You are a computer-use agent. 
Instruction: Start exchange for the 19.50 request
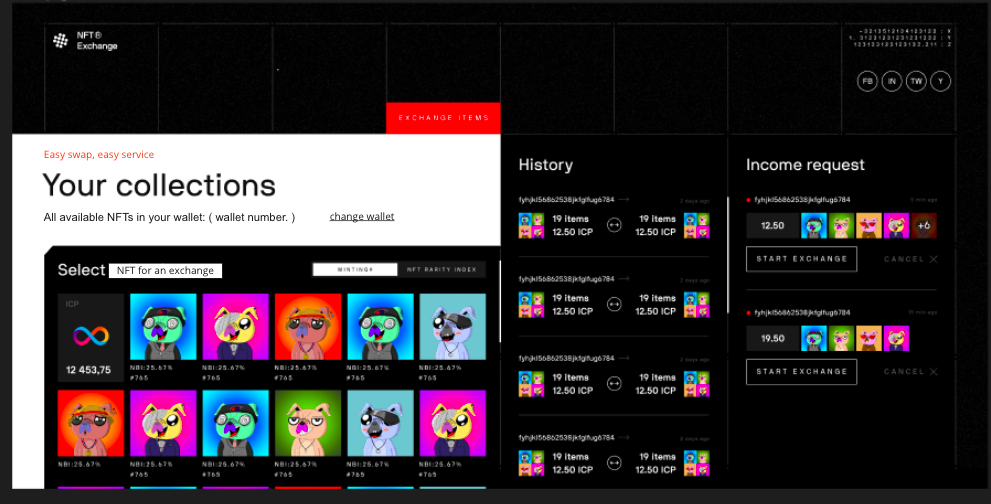[801, 372]
